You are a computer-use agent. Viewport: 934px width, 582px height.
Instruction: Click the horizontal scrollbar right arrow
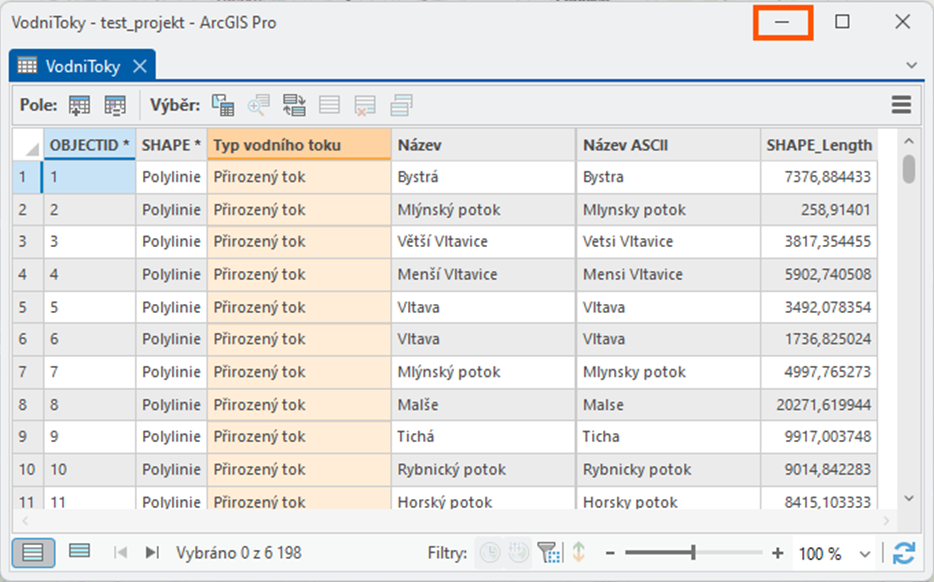pyautogui.click(x=886, y=521)
